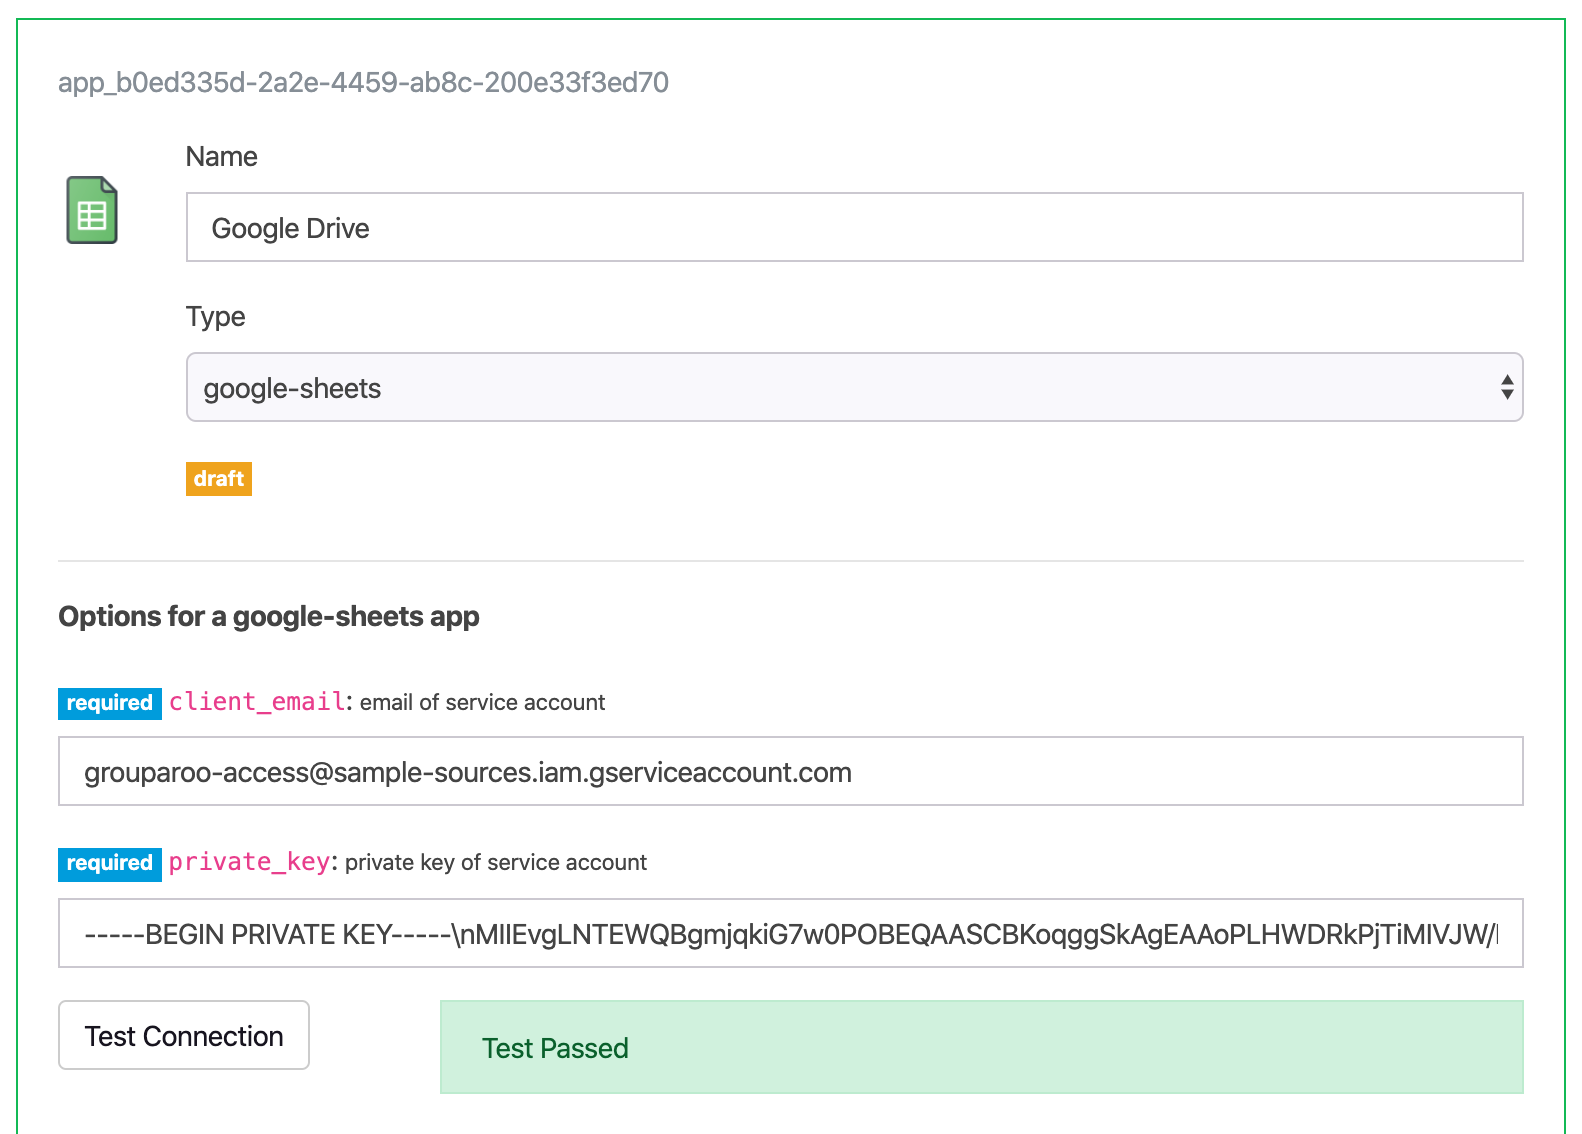
Task: Click the private_key option label
Action: (x=249, y=862)
